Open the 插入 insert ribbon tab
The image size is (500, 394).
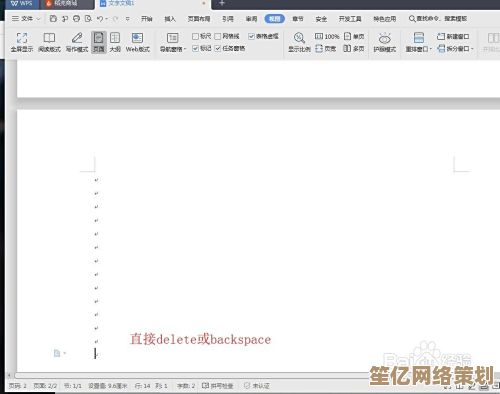tap(170, 19)
